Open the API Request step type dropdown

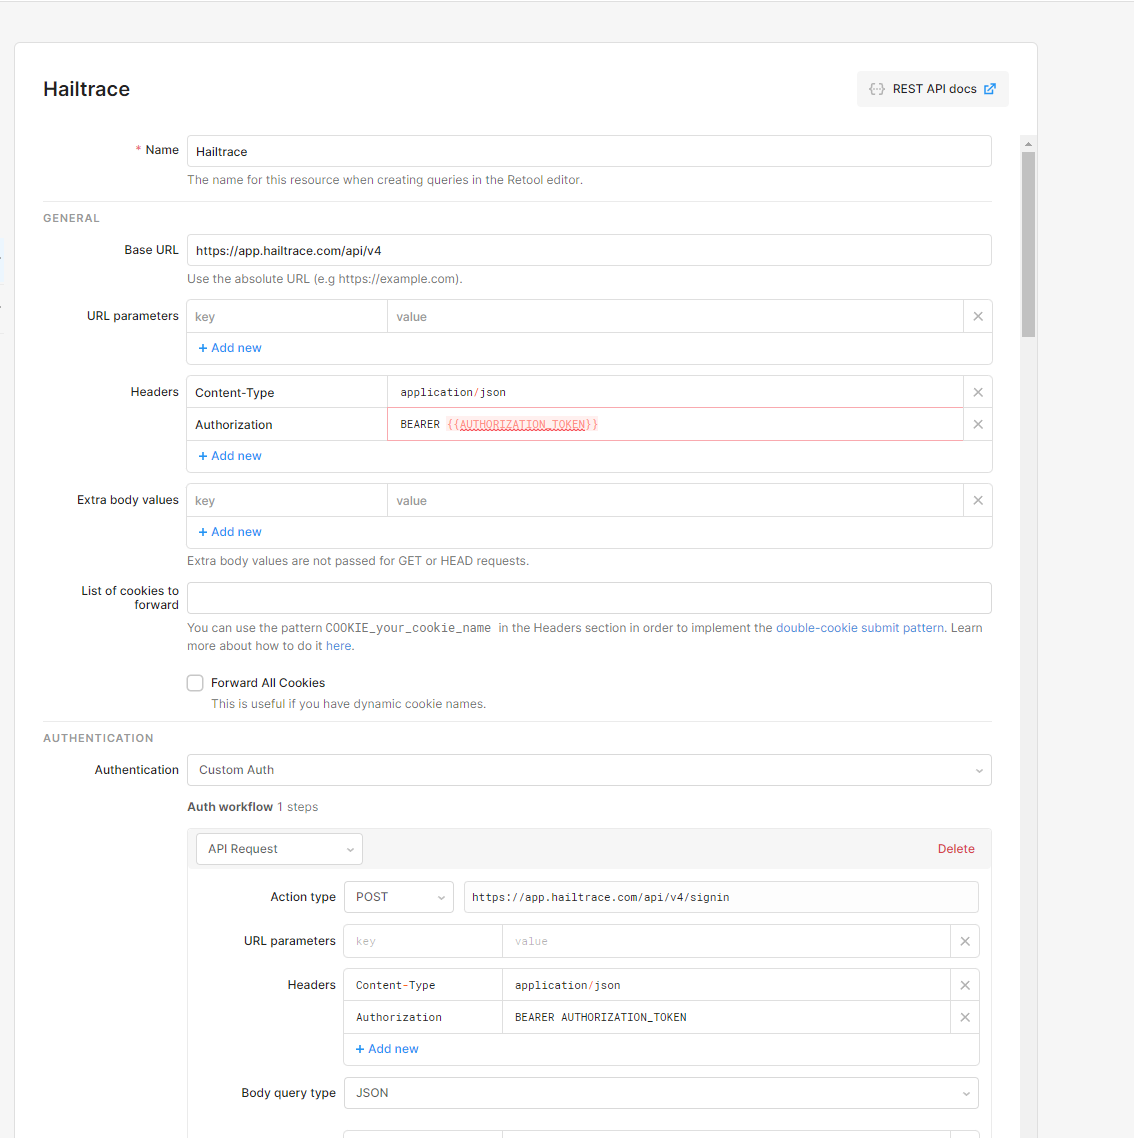tap(279, 849)
